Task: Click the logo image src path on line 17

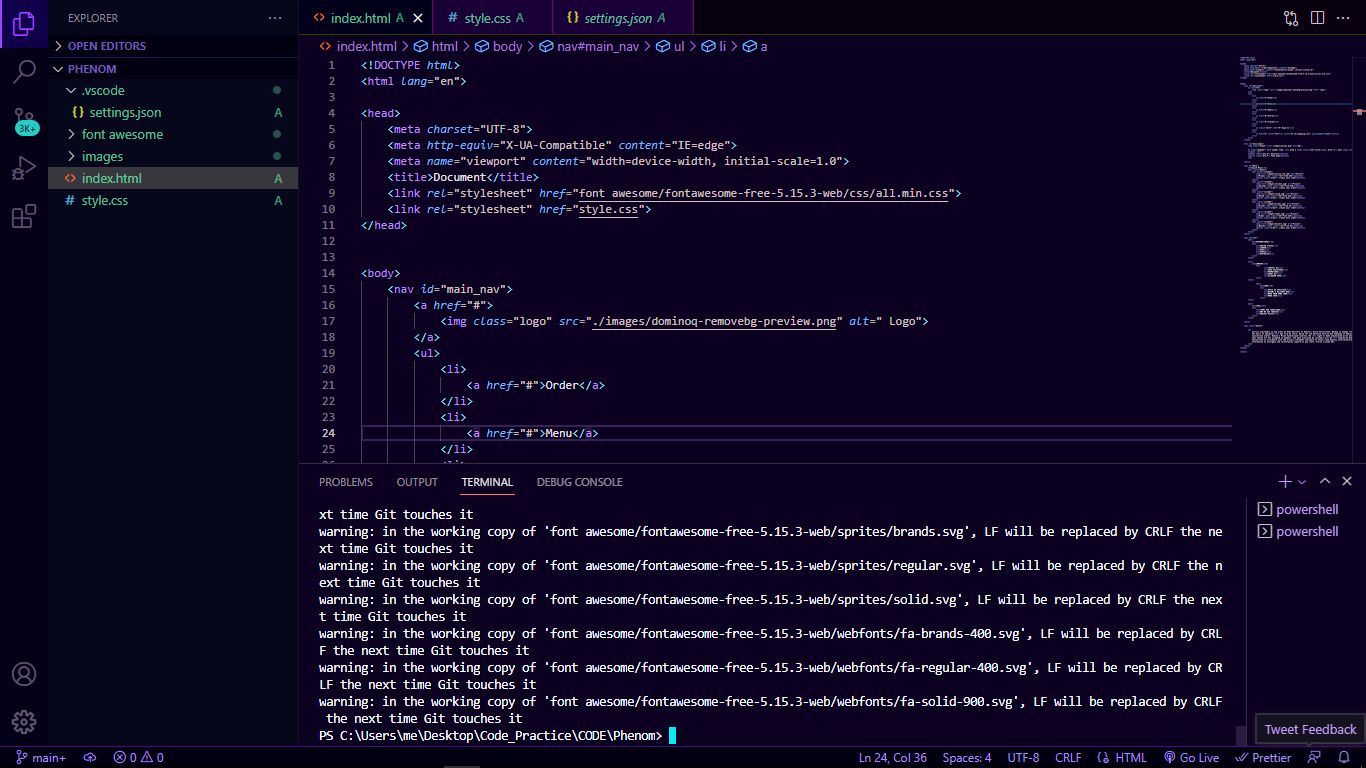Action: coord(714,321)
